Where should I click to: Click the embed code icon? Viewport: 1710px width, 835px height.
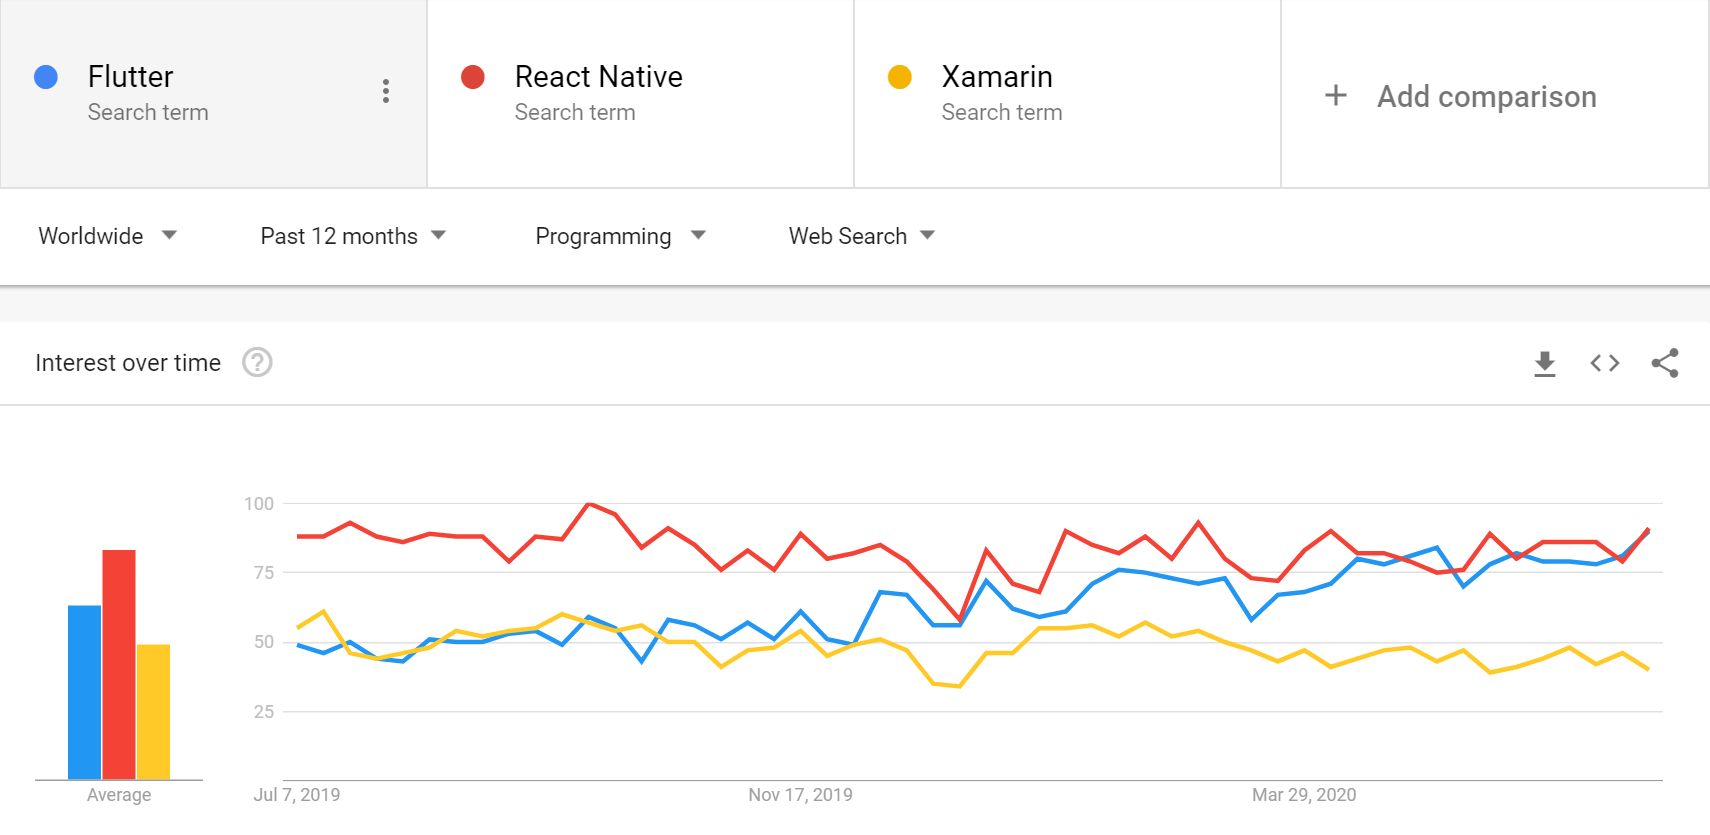click(1605, 363)
